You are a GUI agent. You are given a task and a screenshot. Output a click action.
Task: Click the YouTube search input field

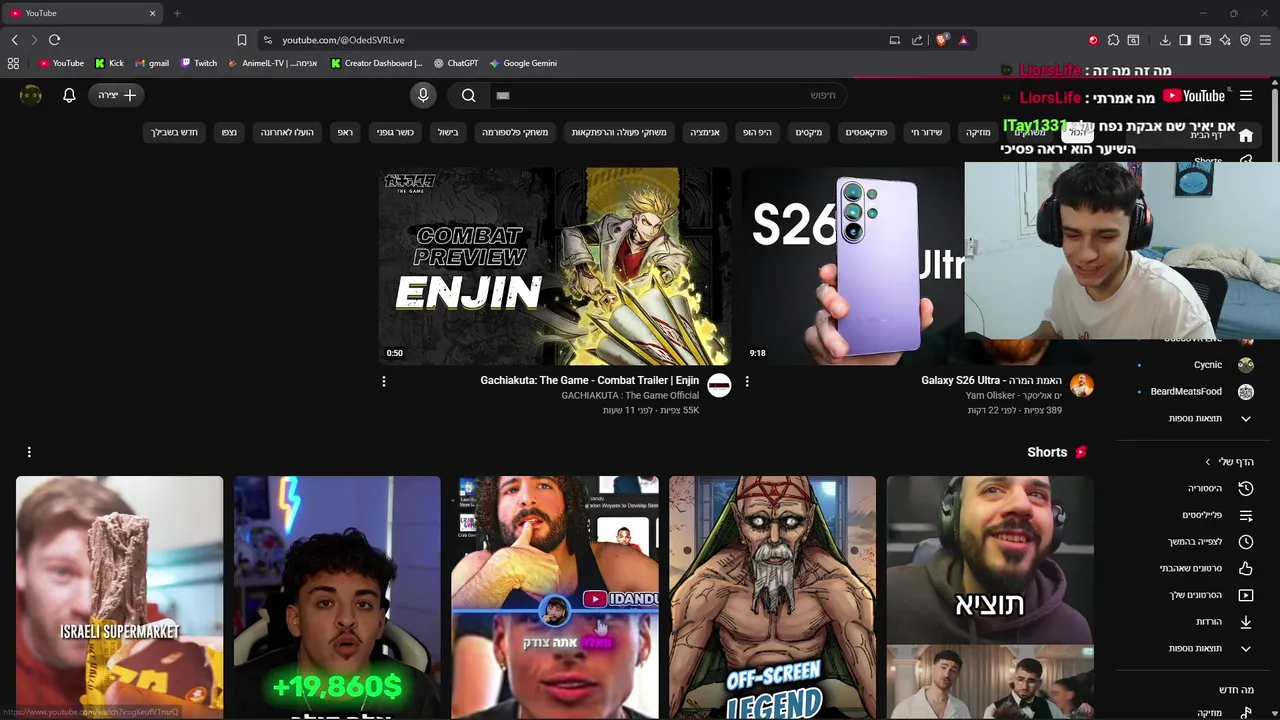point(668,95)
